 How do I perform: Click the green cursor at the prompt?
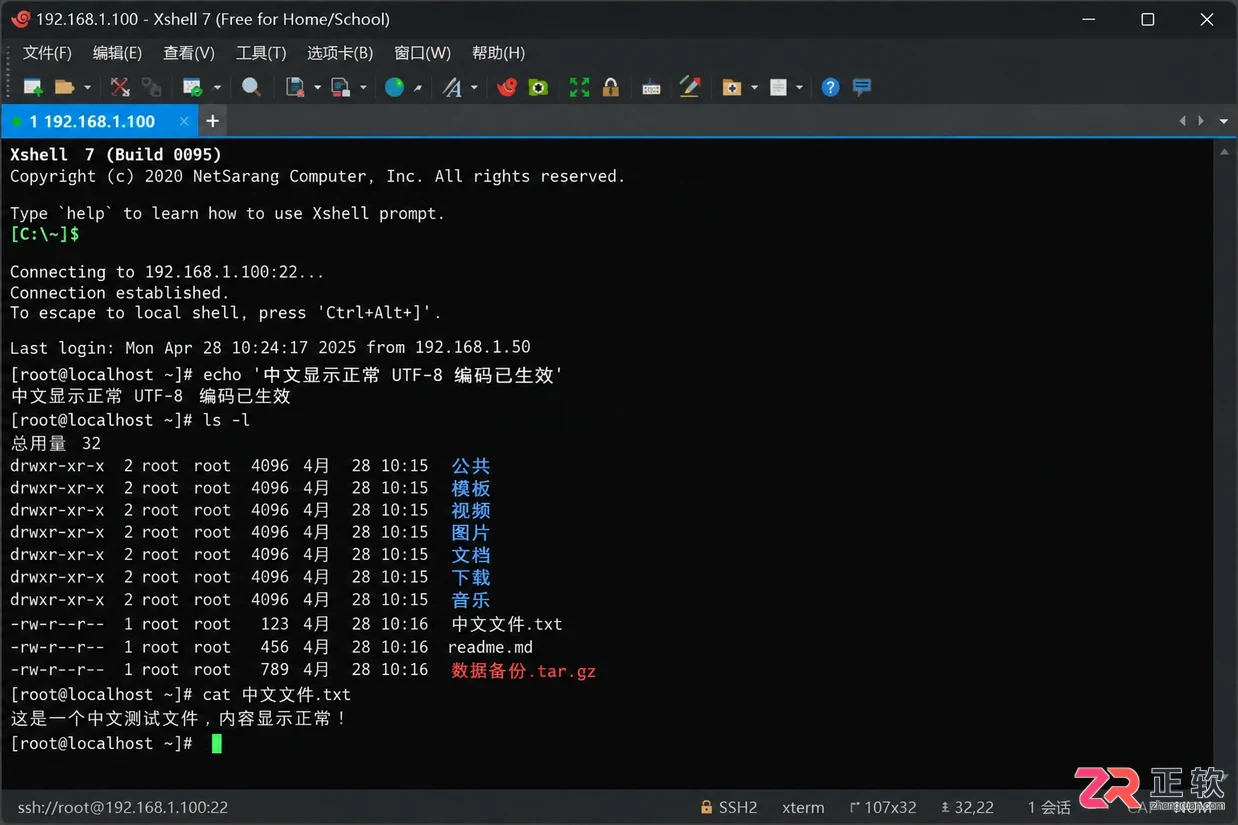pyautogui.click(x=217, y=743)
